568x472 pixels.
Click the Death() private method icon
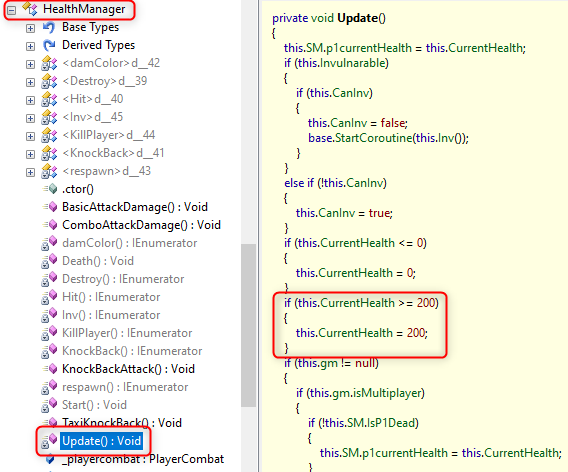[x=49, y=261]
